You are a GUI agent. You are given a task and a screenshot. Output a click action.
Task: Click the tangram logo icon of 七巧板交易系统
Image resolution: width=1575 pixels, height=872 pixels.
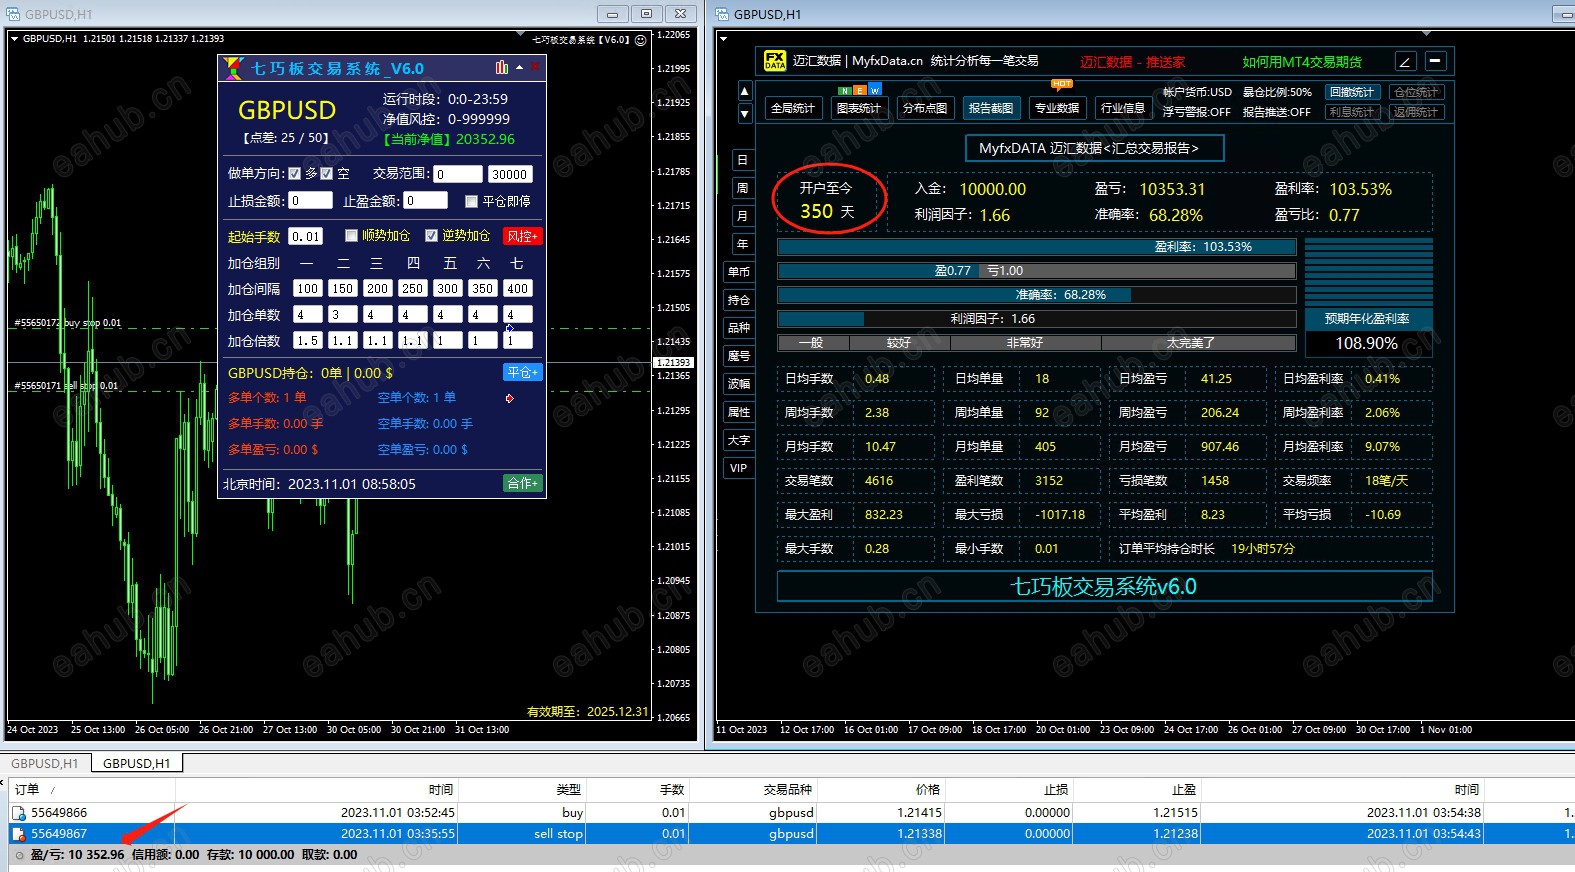click(x=233, y=68)
